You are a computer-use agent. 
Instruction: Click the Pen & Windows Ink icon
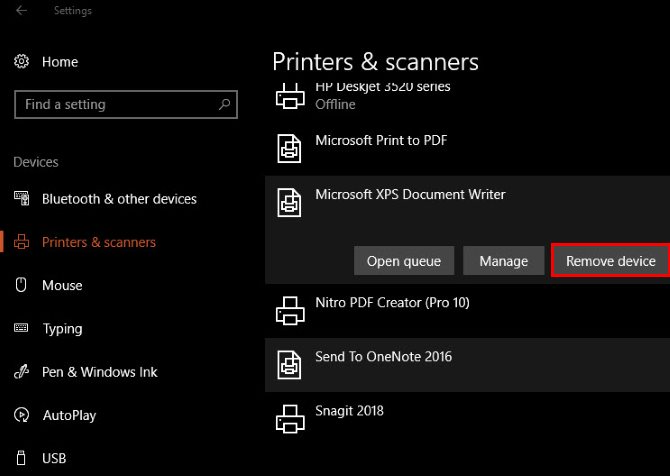point(22,372)
